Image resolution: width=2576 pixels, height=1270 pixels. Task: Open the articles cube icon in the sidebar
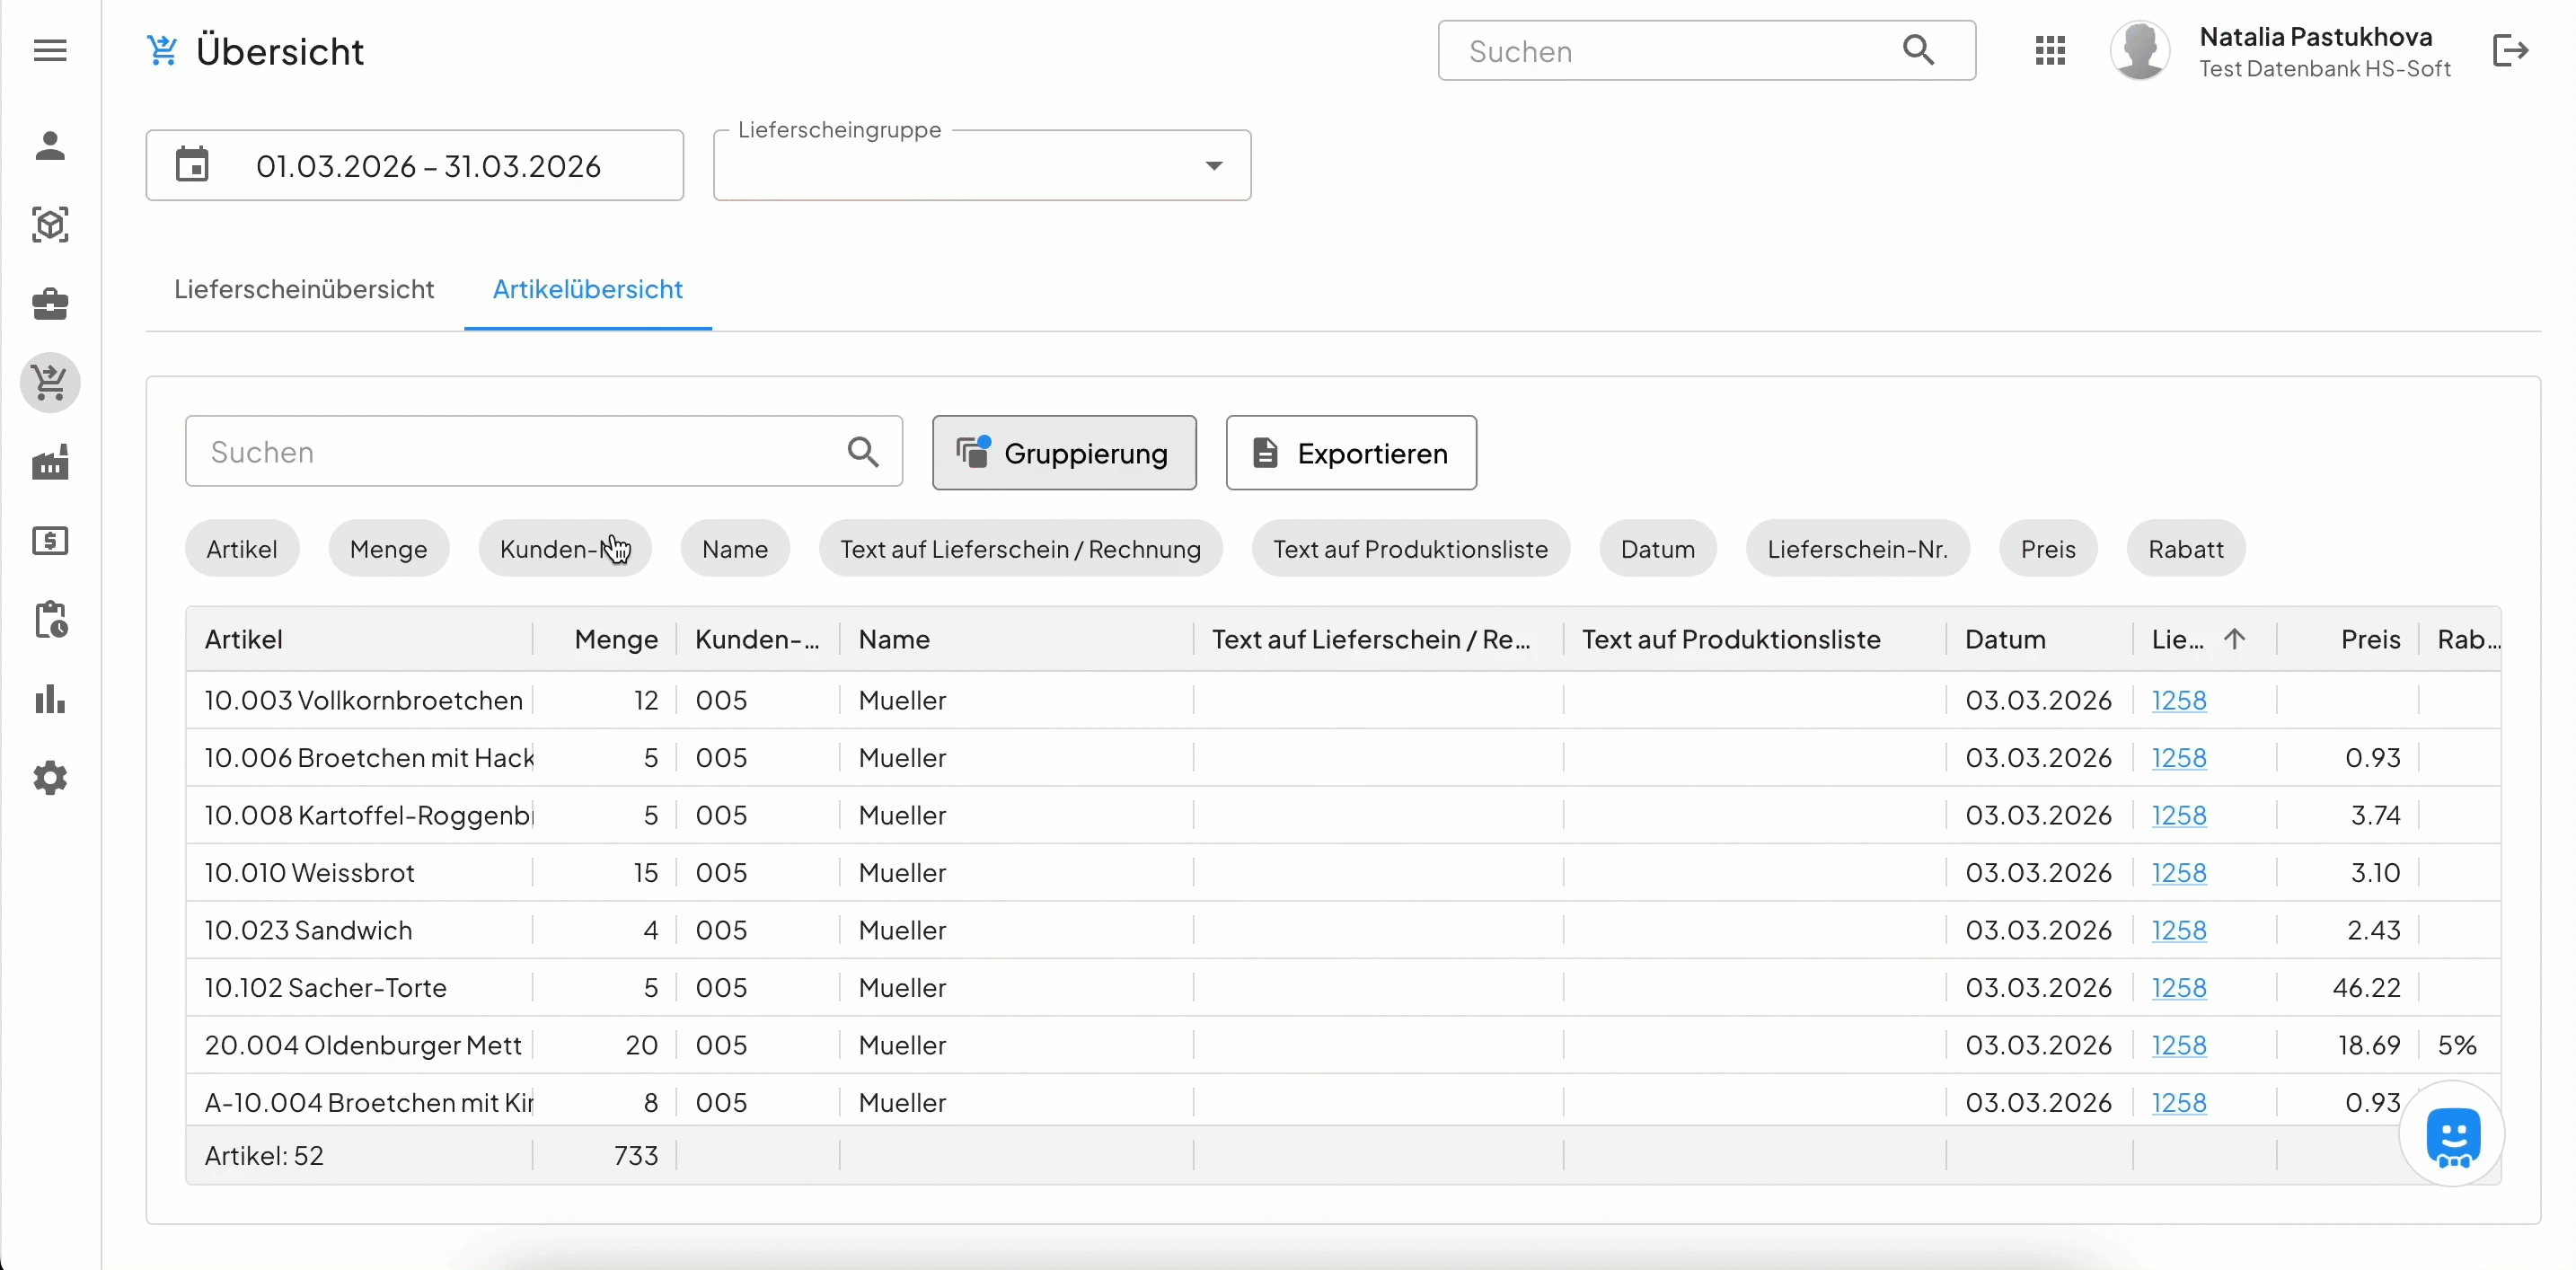pyautogui.click(x=50, y=225)
